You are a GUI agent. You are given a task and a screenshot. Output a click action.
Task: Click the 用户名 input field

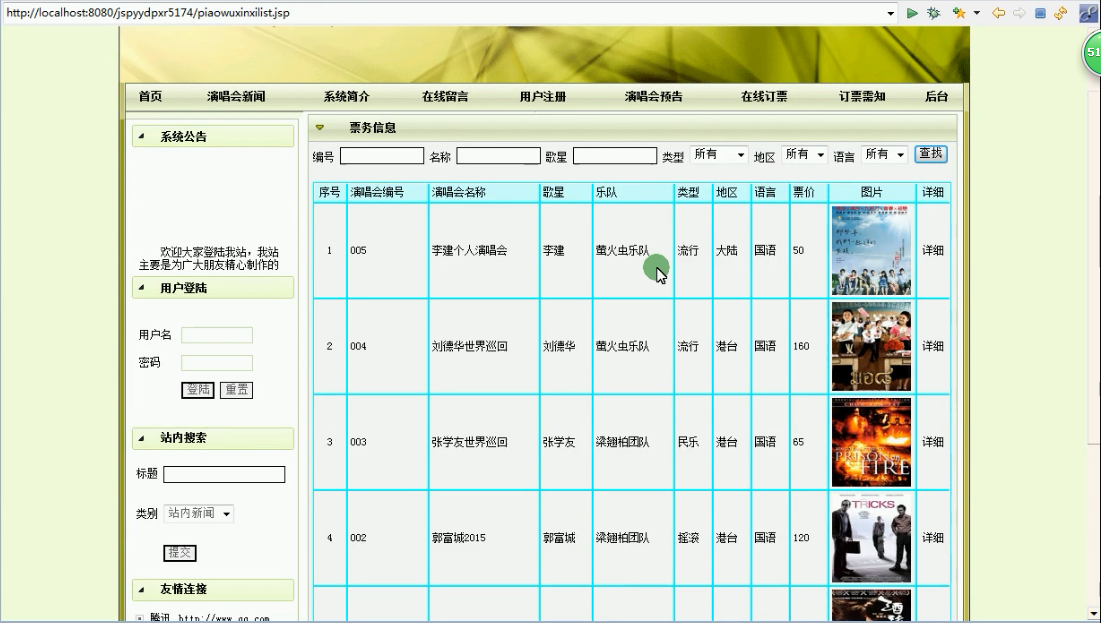point(217,335)
